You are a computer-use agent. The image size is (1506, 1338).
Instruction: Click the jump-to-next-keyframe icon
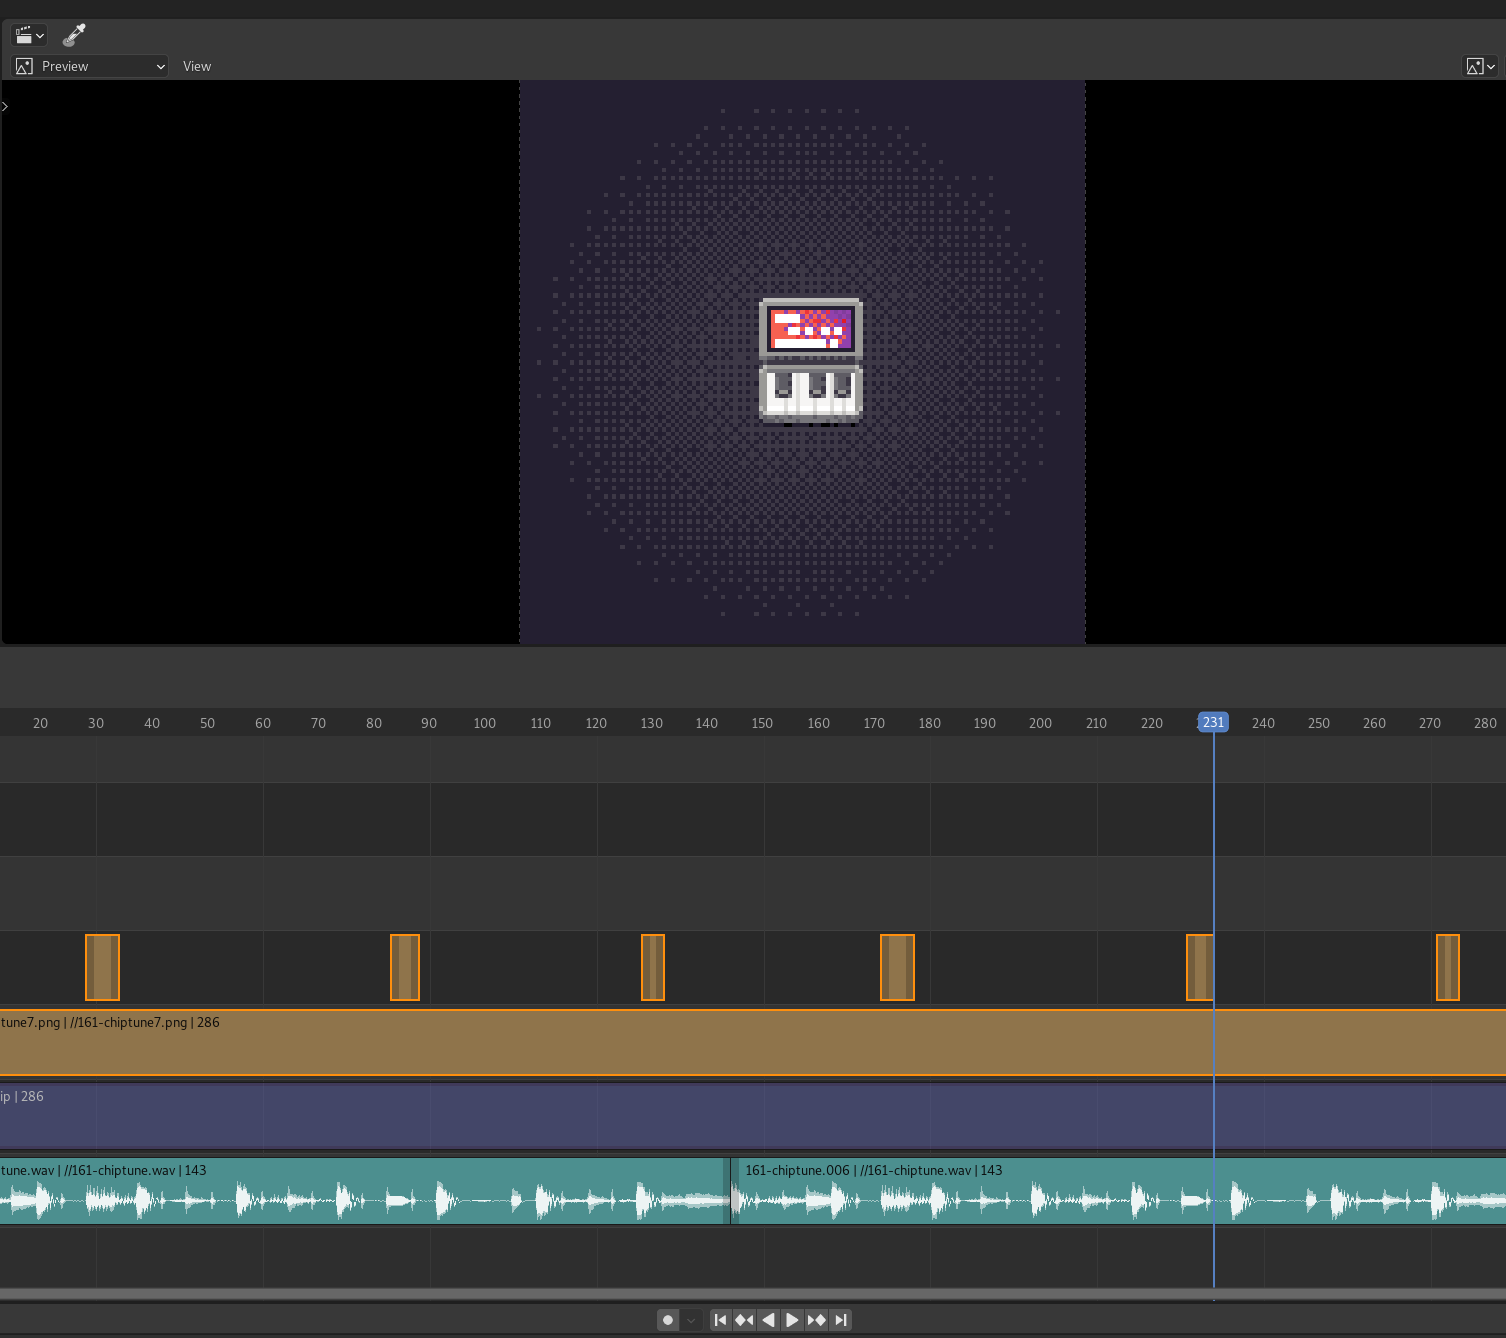point(816,1319)
